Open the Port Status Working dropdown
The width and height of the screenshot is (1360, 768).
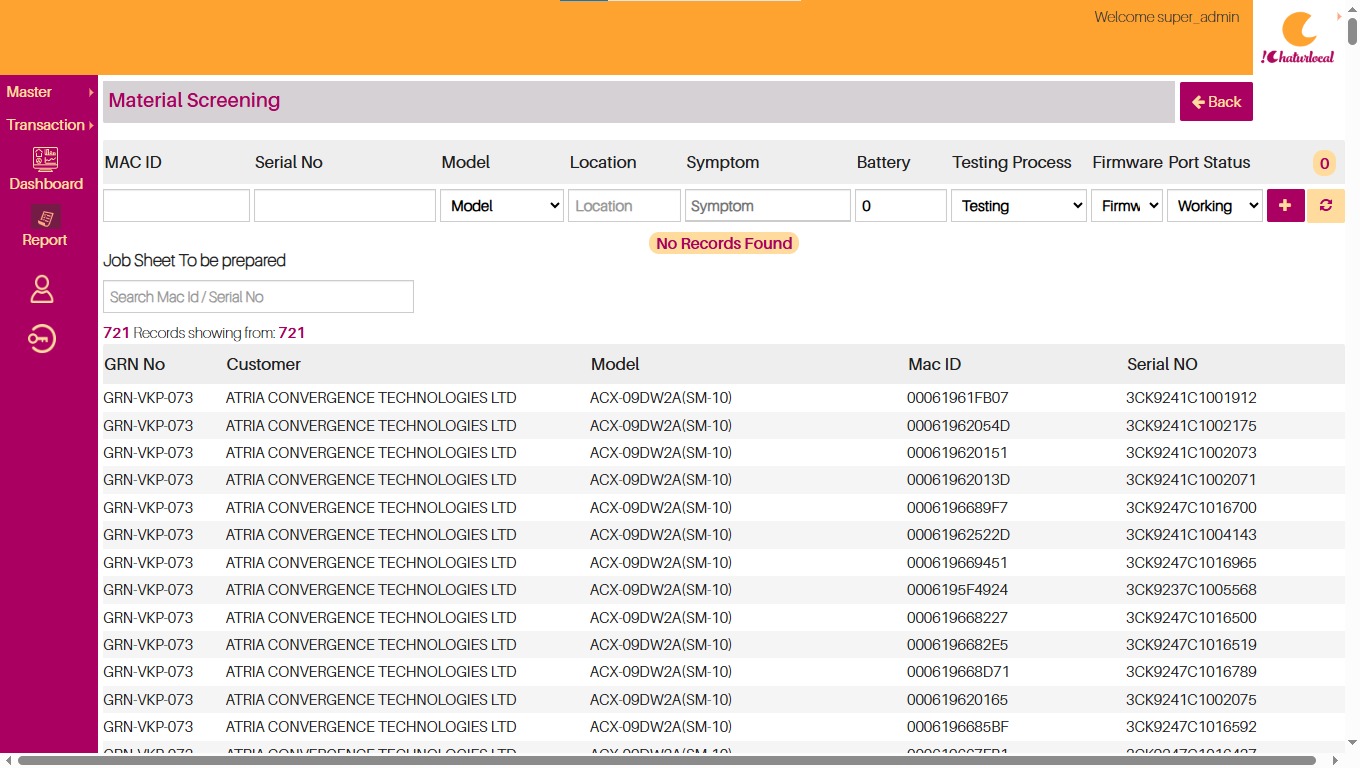[1215, 206]
